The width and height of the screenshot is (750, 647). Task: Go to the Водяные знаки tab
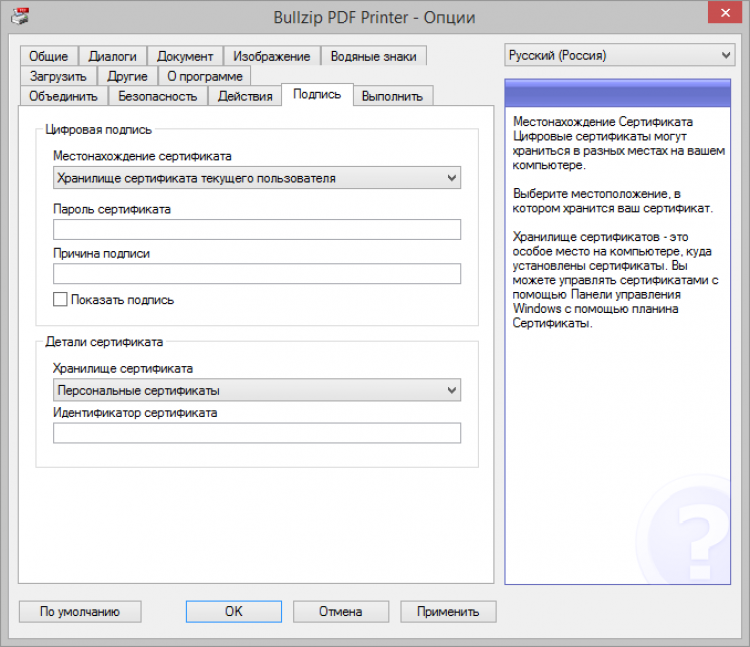[374, 56]
